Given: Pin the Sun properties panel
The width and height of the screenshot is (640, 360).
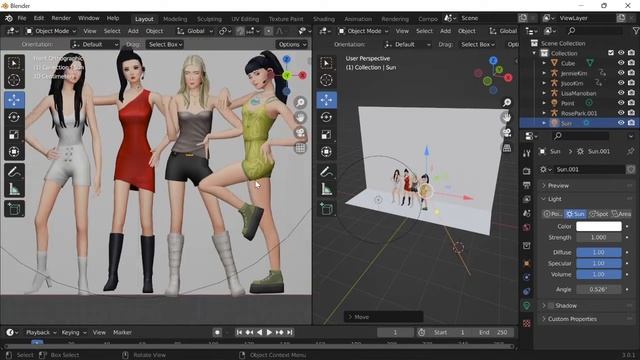Looking at the screenshot, I should pyautogui.click(x=631, y=151).
